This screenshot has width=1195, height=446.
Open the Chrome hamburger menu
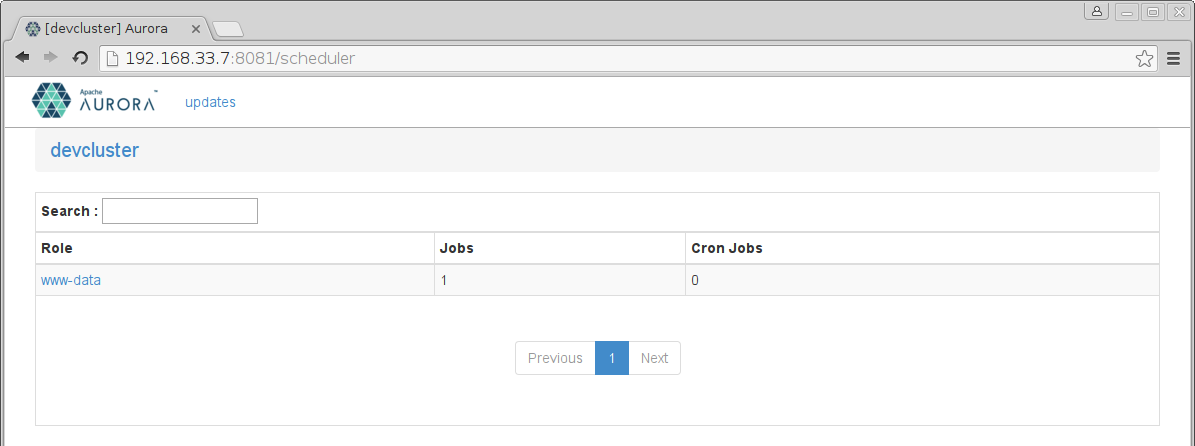point(1175,59)
